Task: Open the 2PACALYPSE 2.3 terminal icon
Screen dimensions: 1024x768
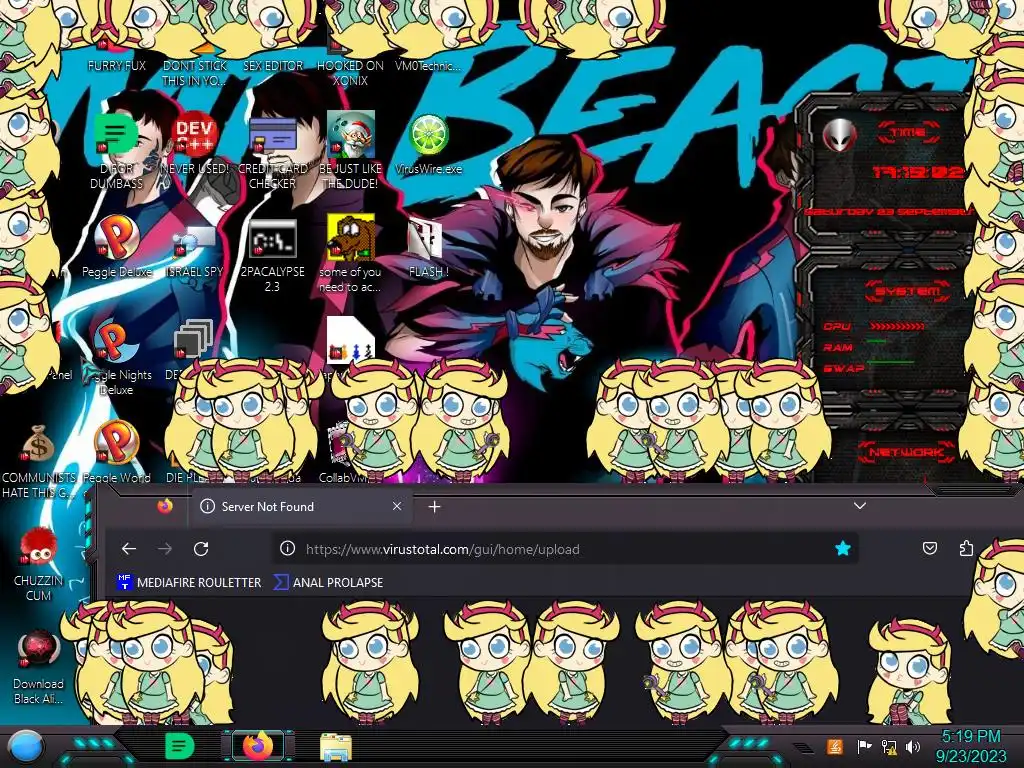Action: coord(272,238)
